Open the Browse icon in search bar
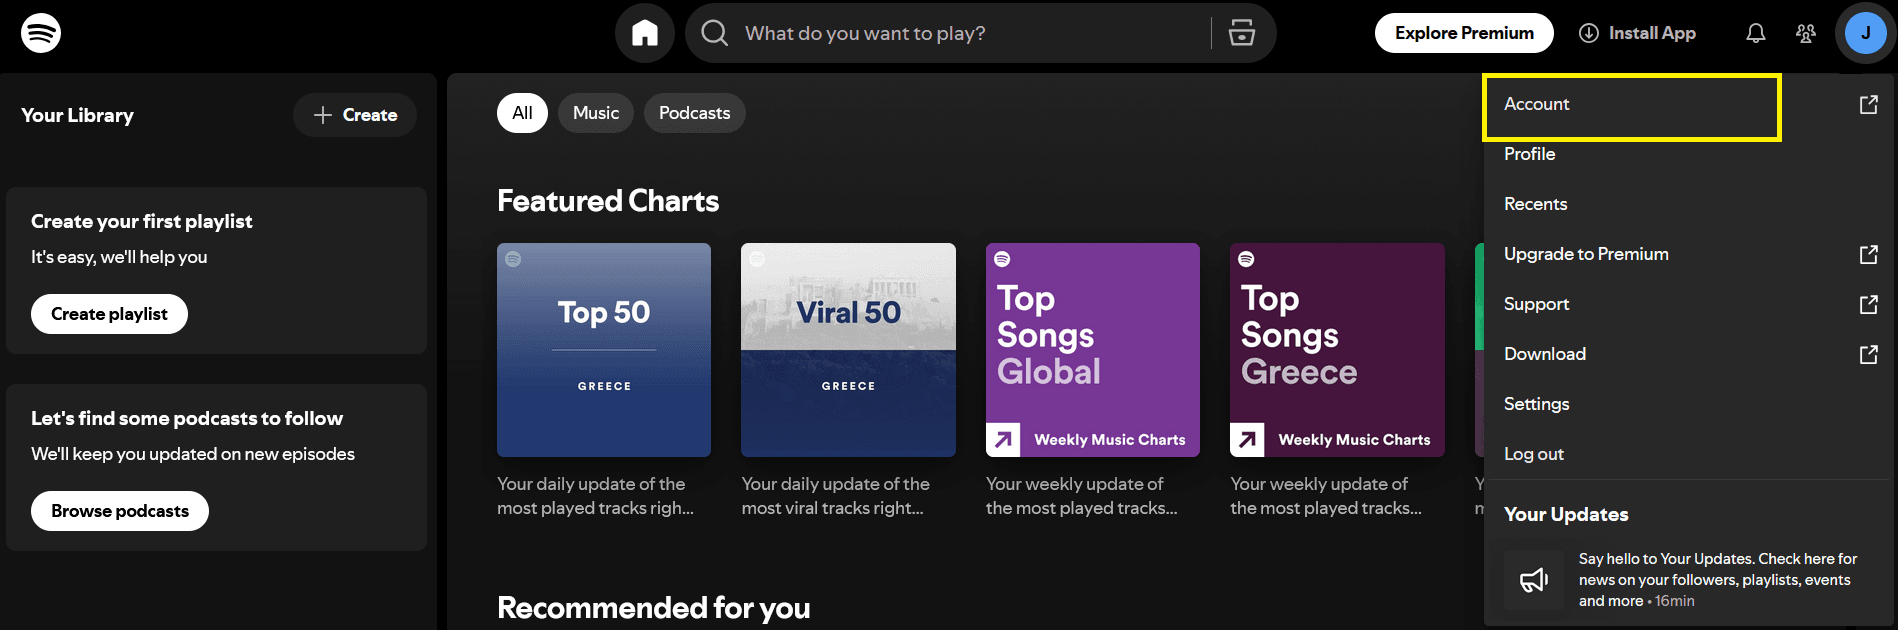This screenshot has width=1898, height=630. click(x=1242, y=33)
